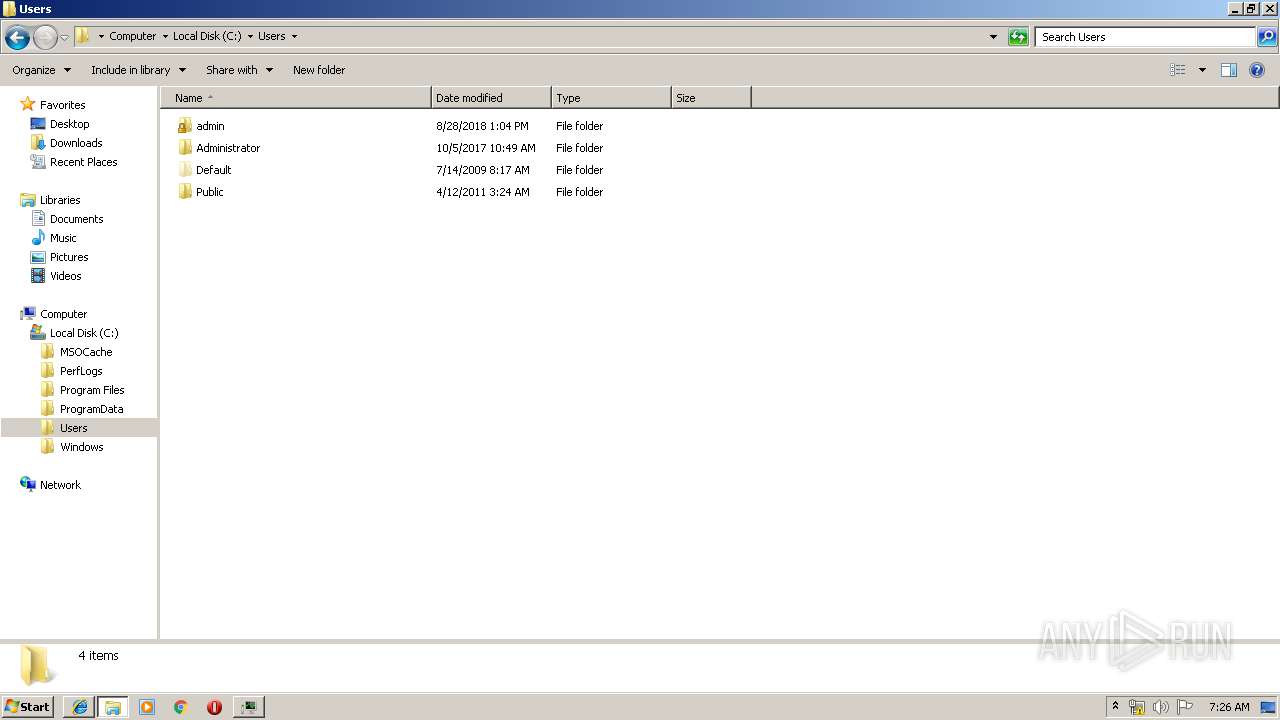The height and width of the screenshot is (720, 1280).
Task: Open the Share with menu
Action: point(239,70)
